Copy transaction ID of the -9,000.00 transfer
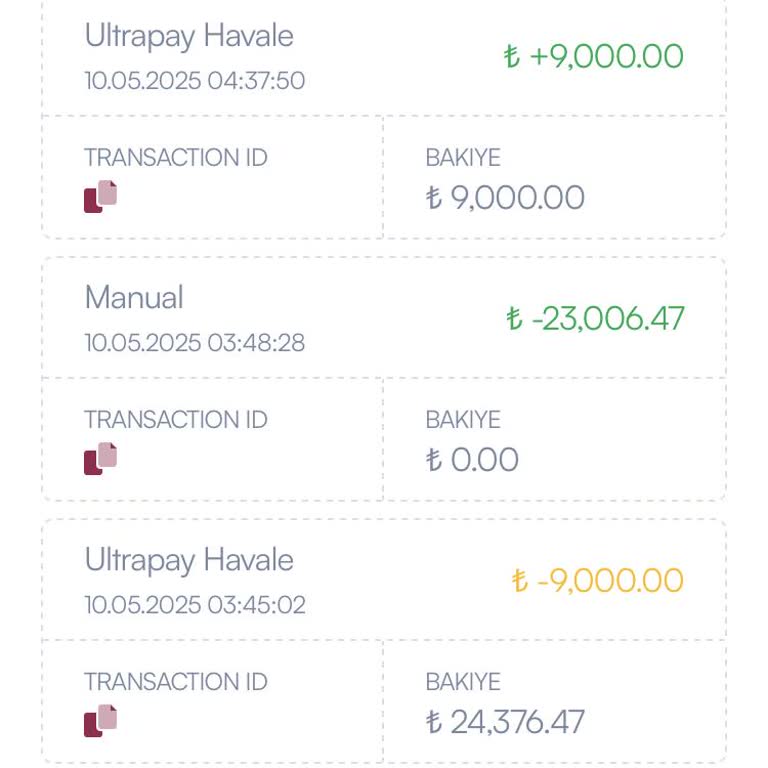768x768 pixels. coord(101,720)
